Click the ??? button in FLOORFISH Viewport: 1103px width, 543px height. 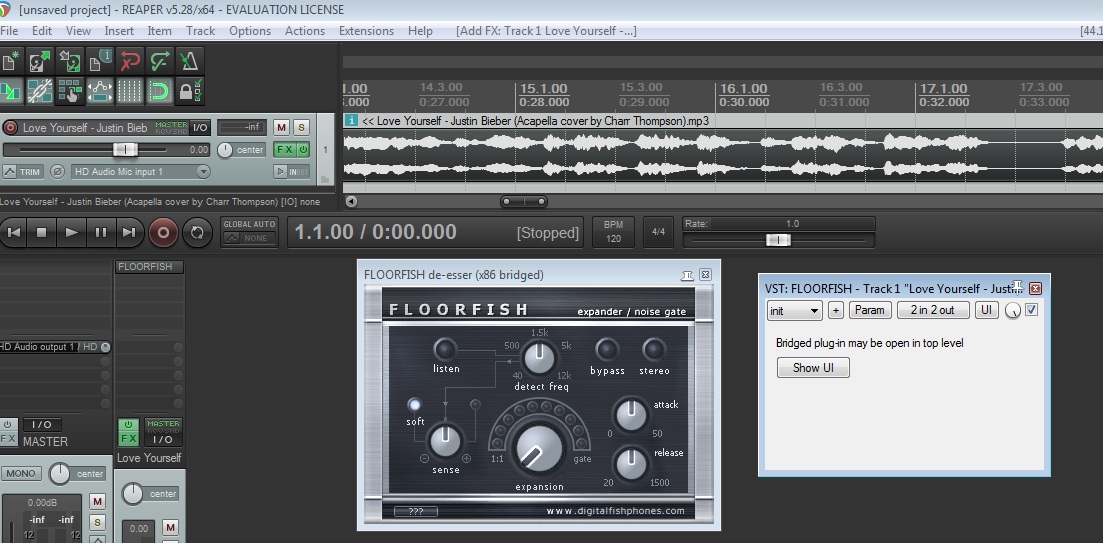(416, 511)
